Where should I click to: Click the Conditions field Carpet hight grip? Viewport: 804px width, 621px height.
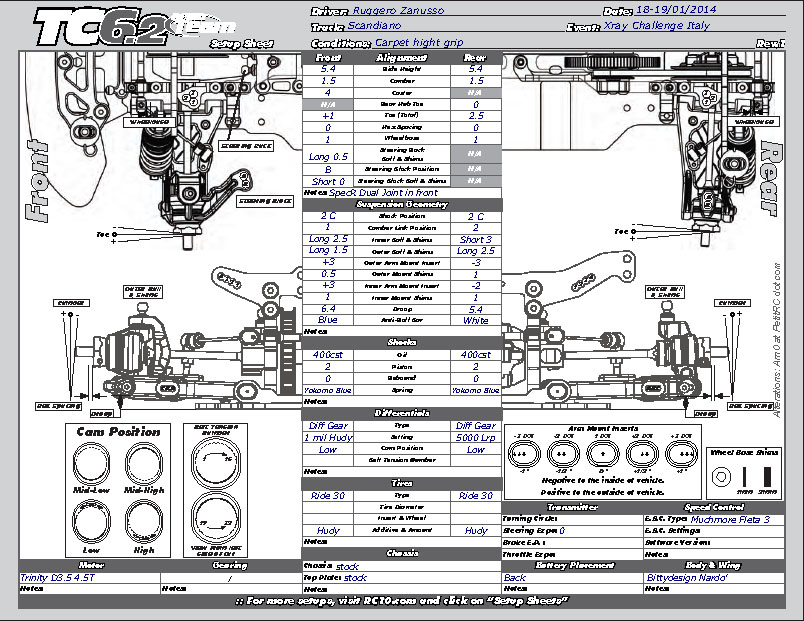click(x=419, y=43)
